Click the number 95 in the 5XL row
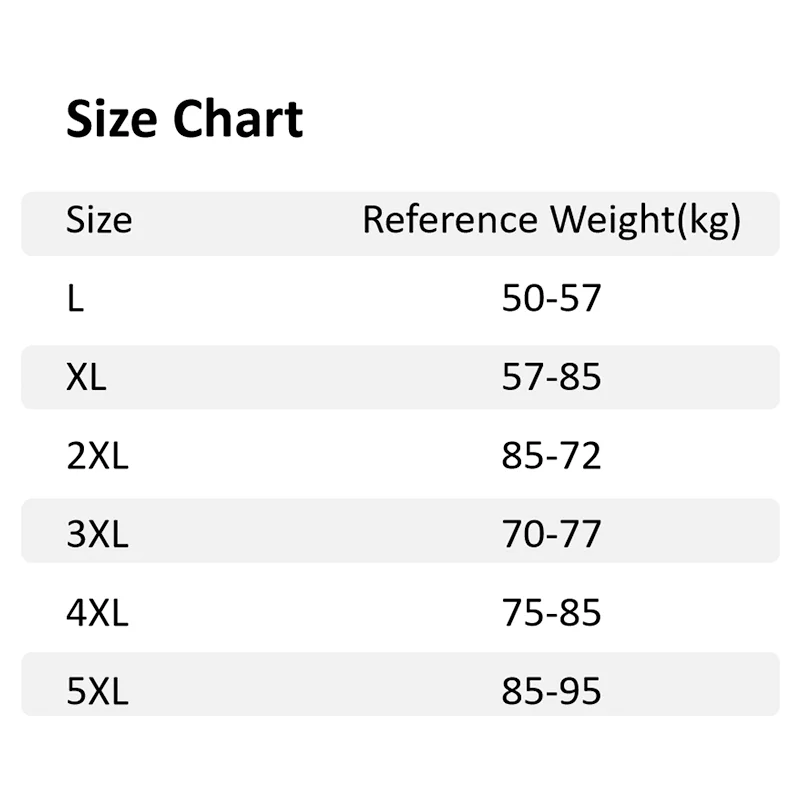 [x=580, y=691]
